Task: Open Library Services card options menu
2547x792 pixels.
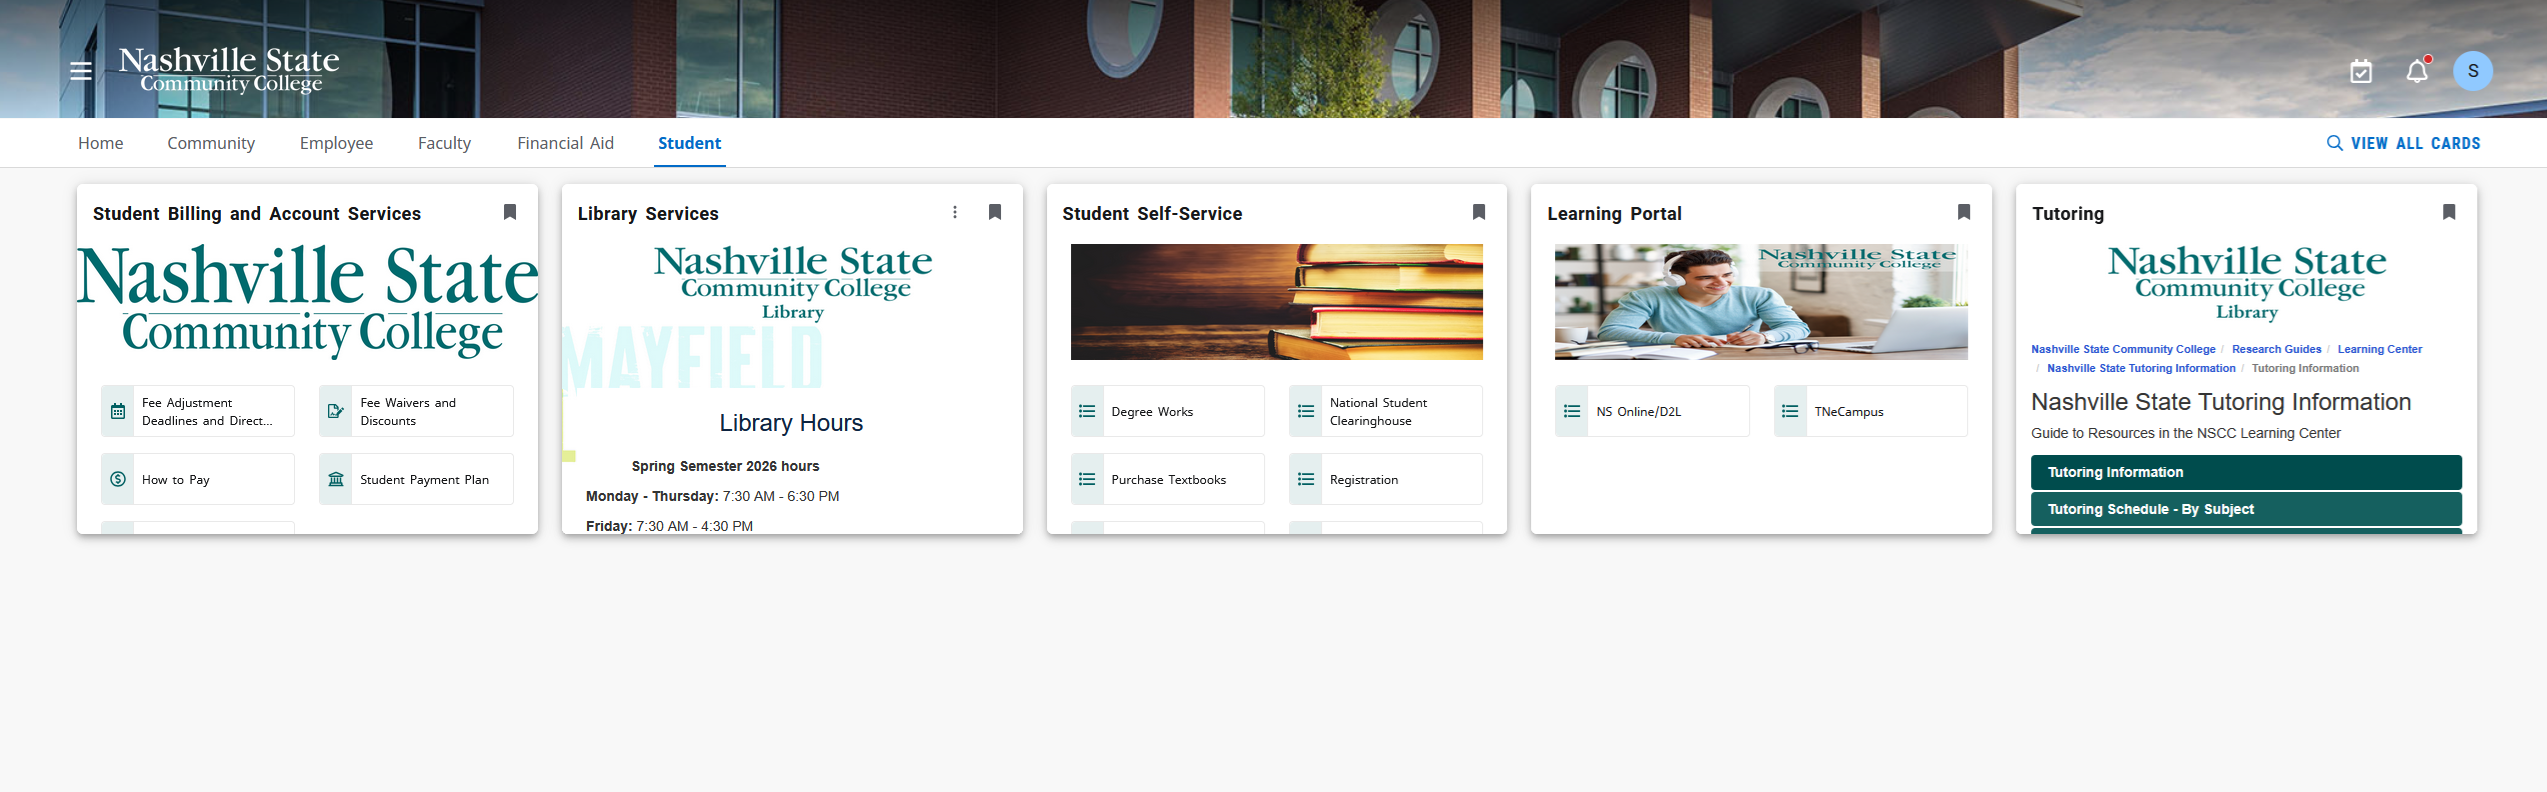Action: pos(955,212)
